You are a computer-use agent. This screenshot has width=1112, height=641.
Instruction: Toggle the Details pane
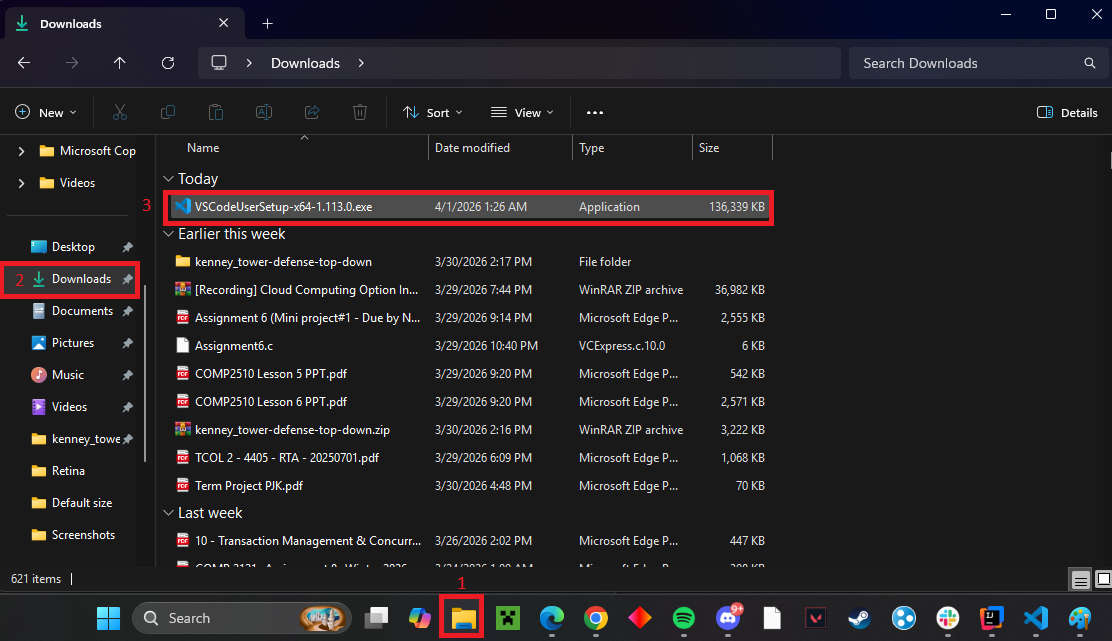tap(1066, 112)
